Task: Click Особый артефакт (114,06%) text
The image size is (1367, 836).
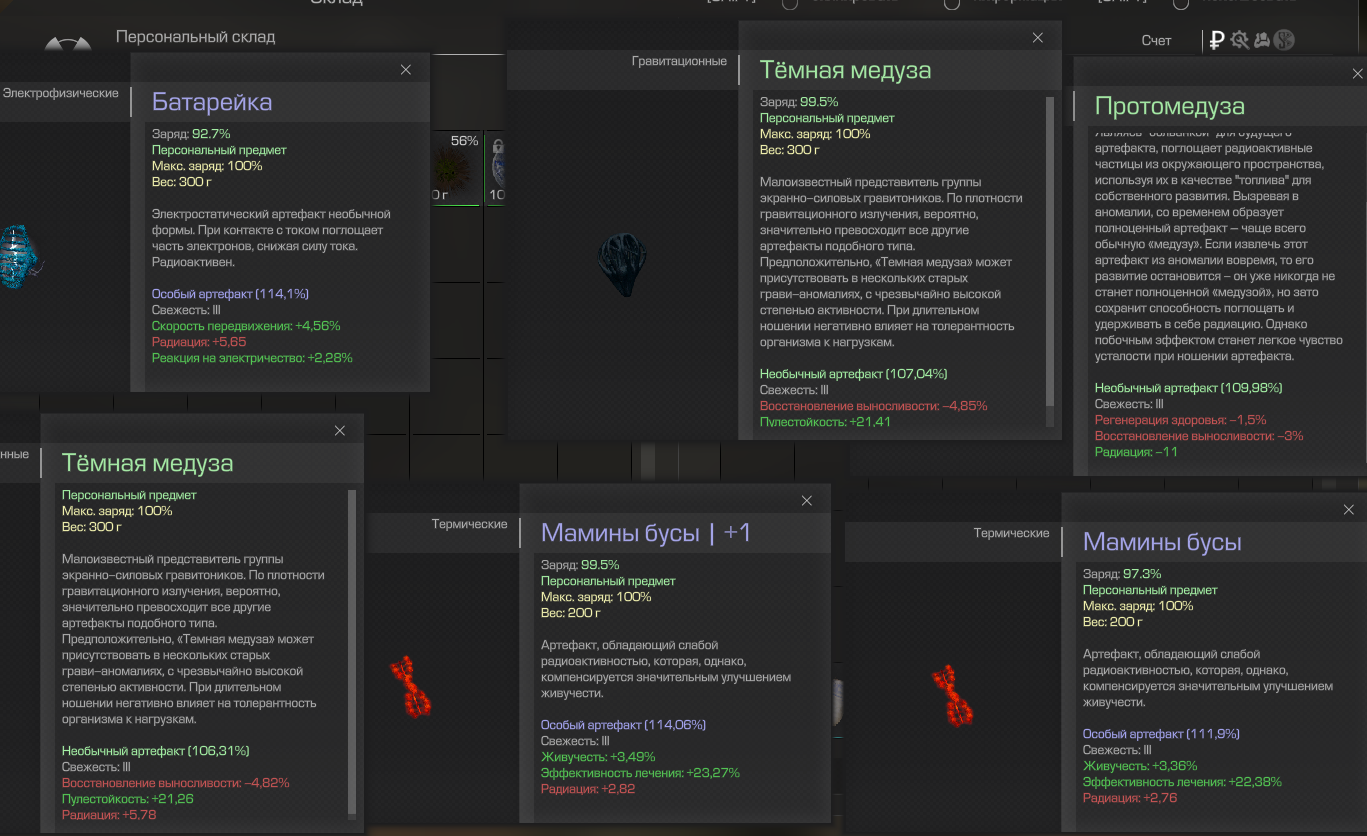Action: click(623, 725)
